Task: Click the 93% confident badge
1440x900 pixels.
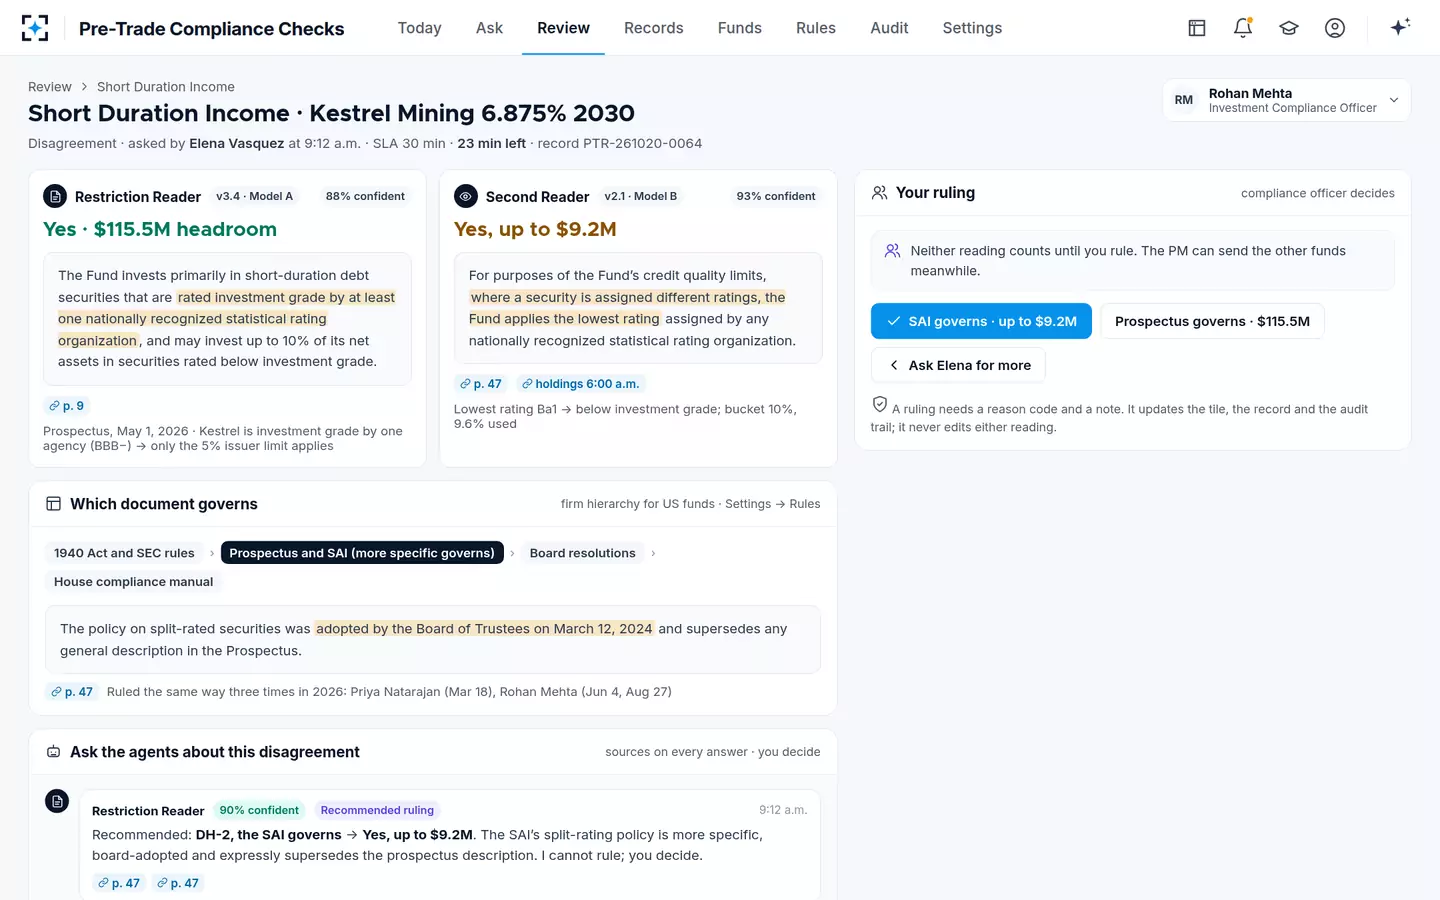Action: click(x=776, y=196)
